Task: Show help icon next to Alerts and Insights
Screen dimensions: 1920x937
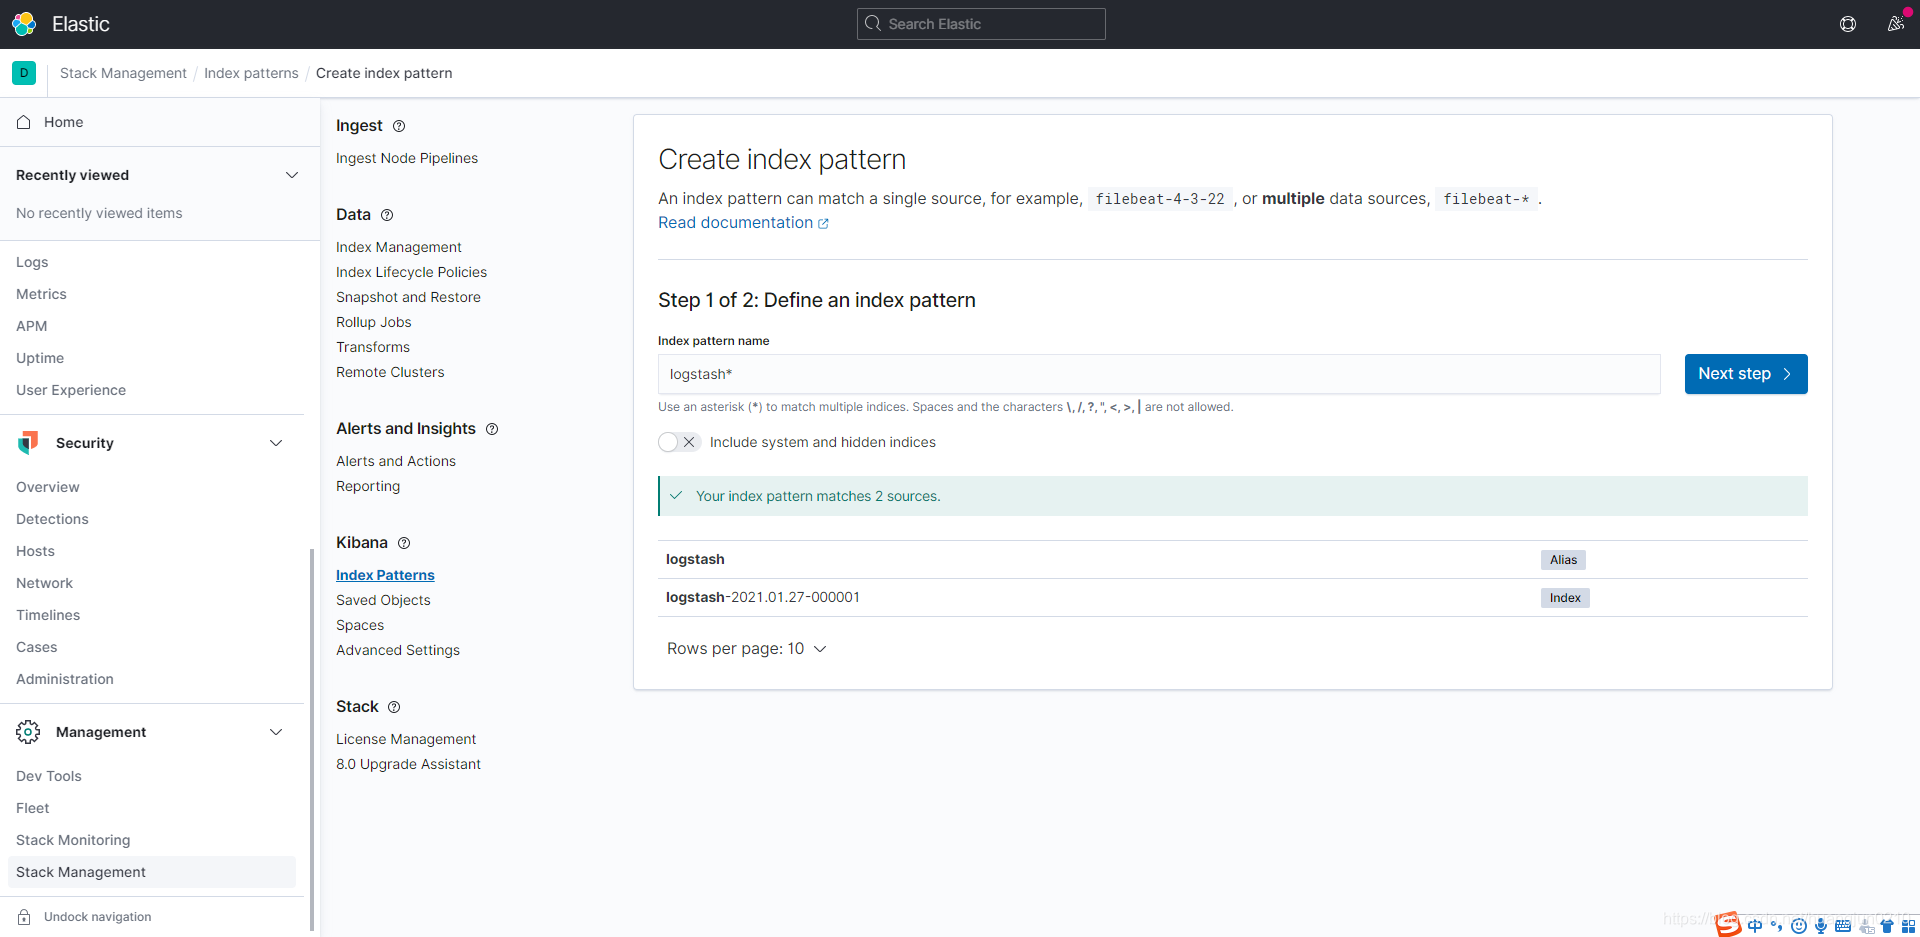Action: point(492,429)
